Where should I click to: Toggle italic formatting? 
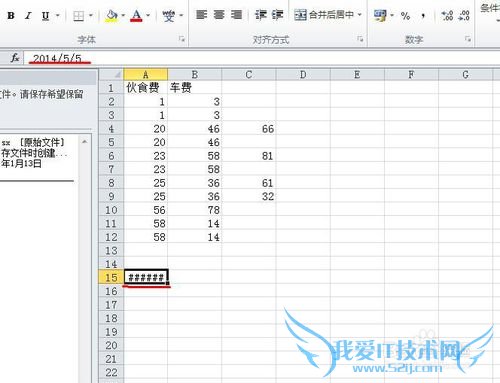coord(28,15)
